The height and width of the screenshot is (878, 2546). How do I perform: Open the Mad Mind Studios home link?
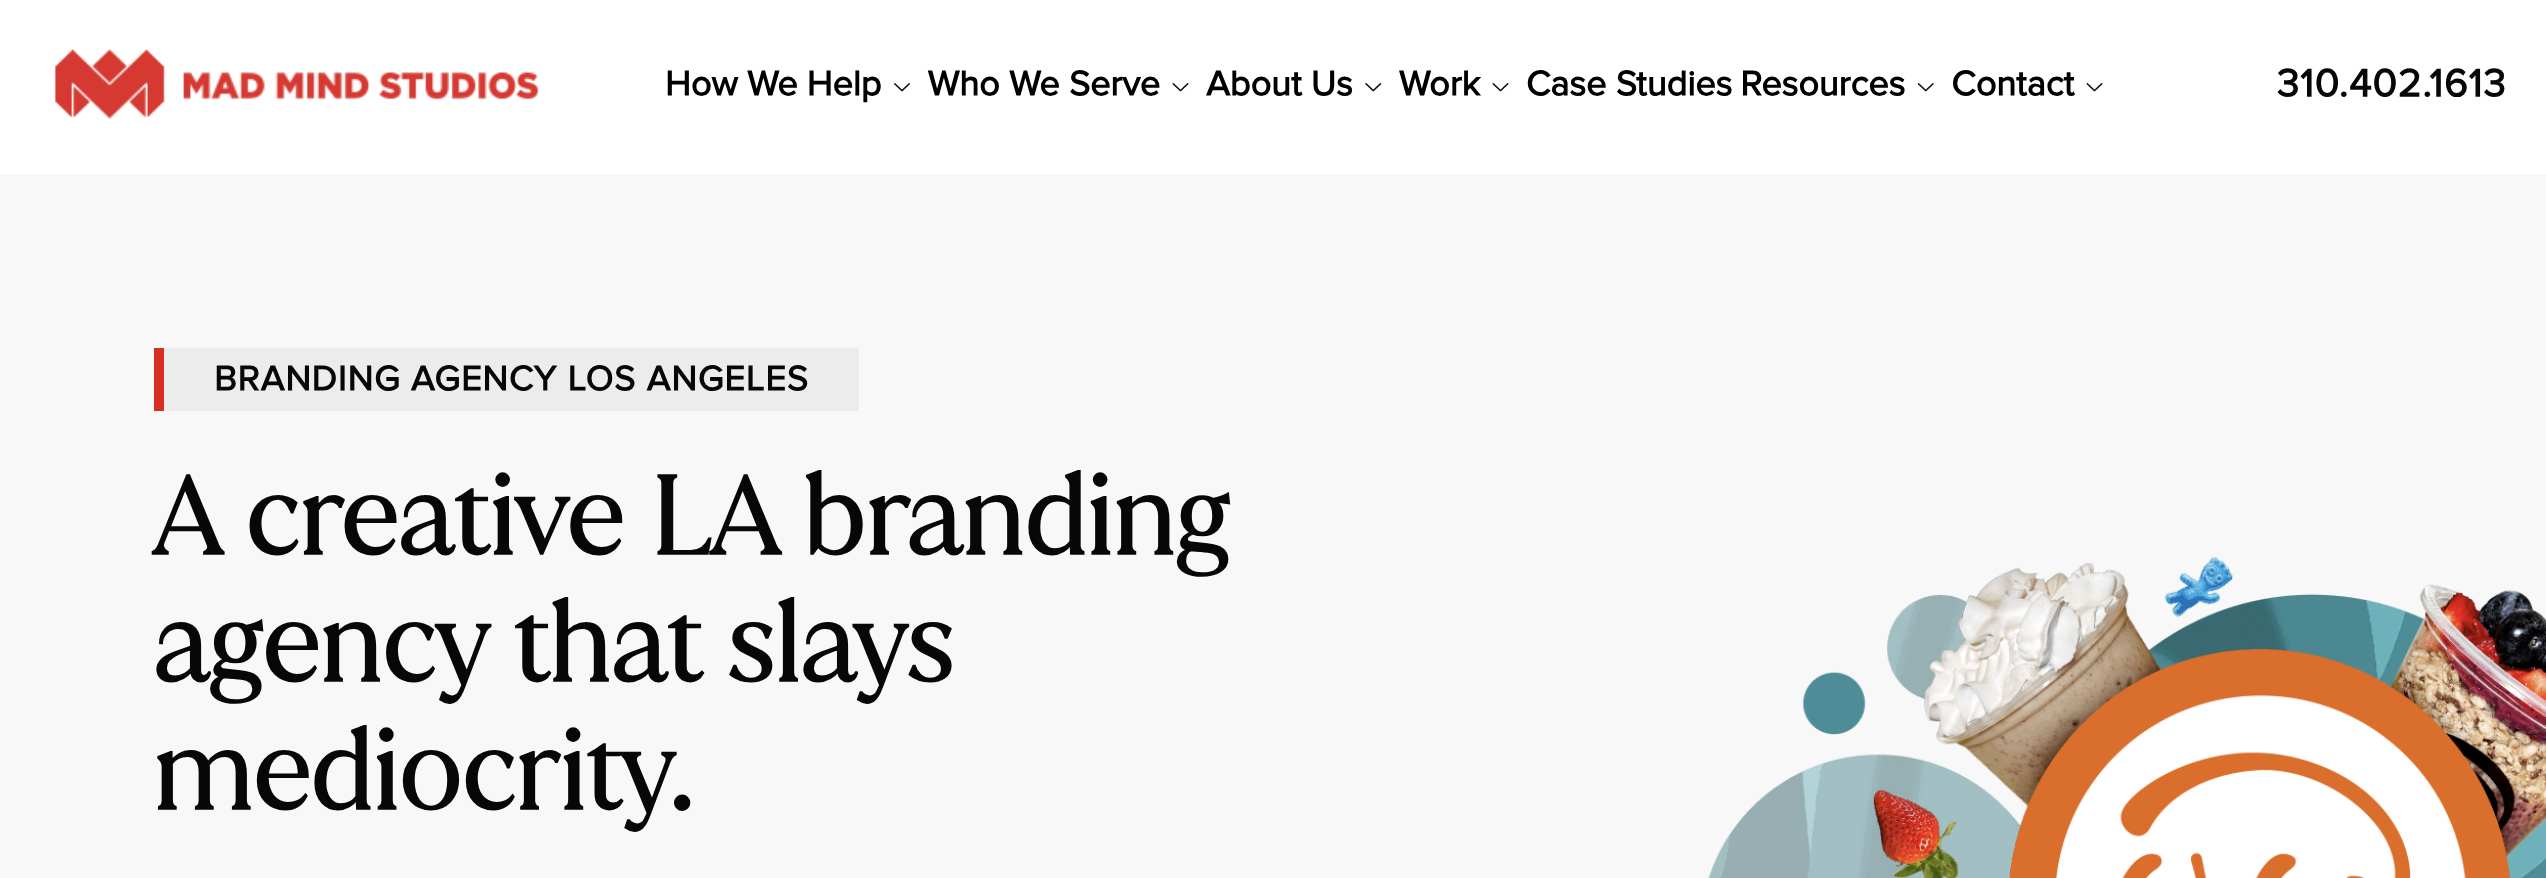click(296, 84)
